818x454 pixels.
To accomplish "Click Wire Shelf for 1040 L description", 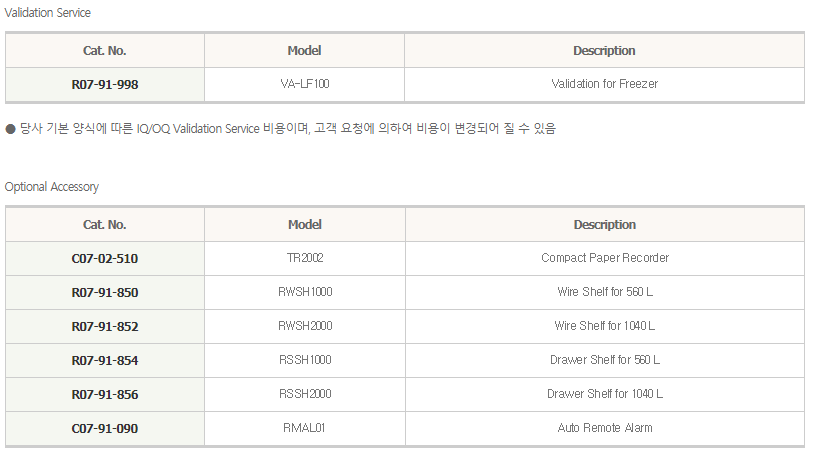I will tap(605, 326).
